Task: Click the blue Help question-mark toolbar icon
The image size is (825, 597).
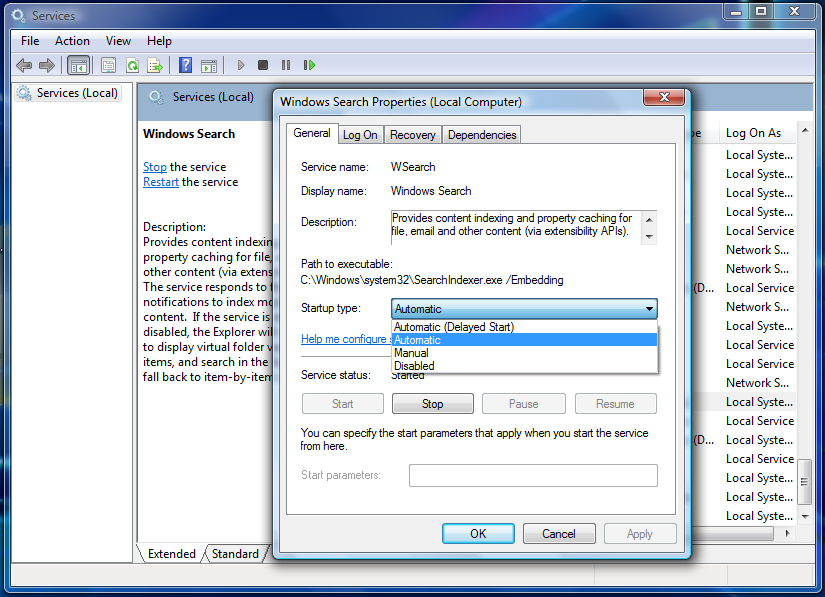Action: coord(185,65)
